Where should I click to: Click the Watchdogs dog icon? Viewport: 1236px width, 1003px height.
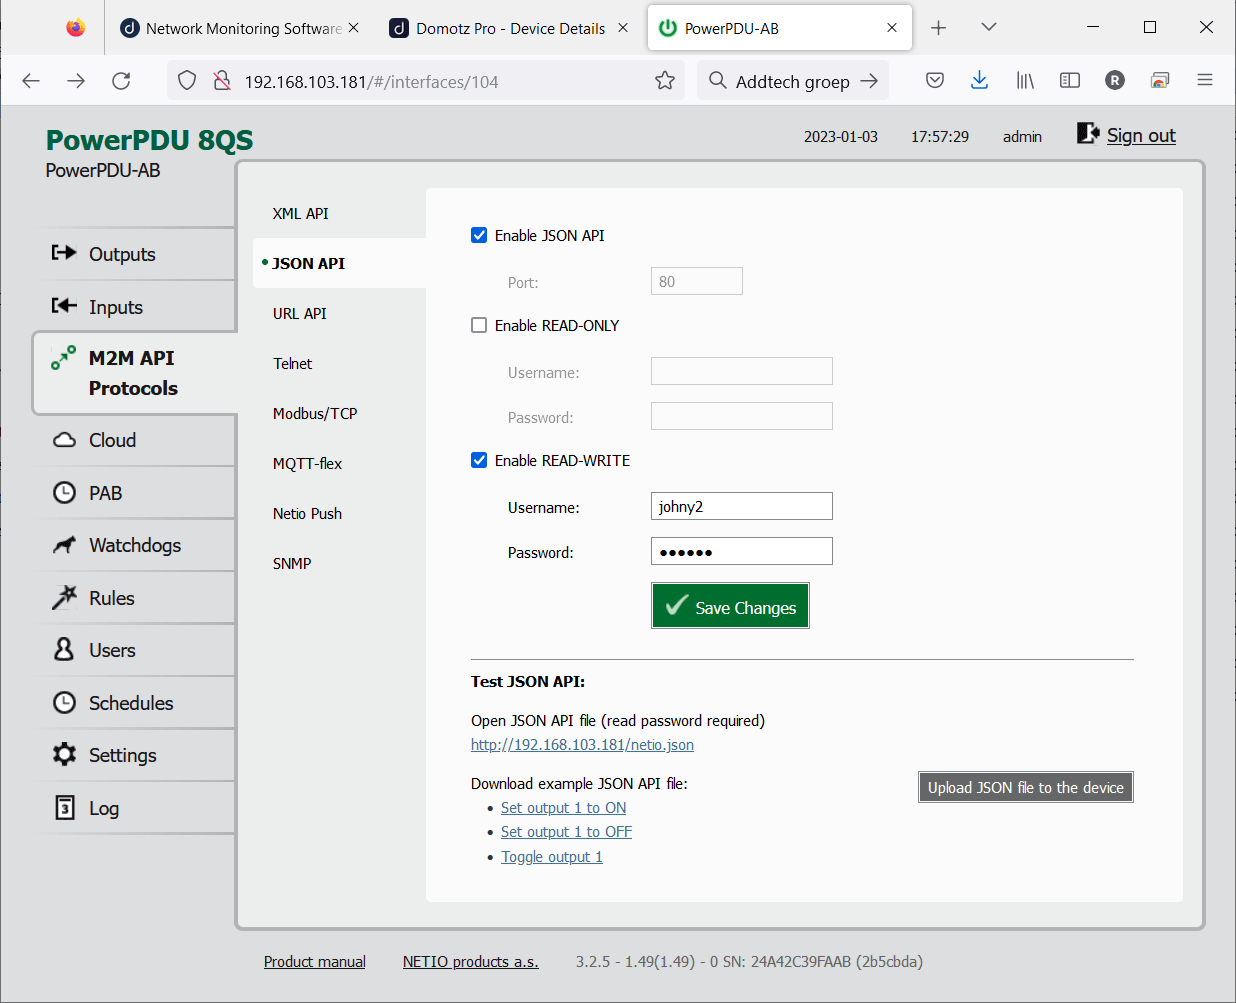pos(64,545)
